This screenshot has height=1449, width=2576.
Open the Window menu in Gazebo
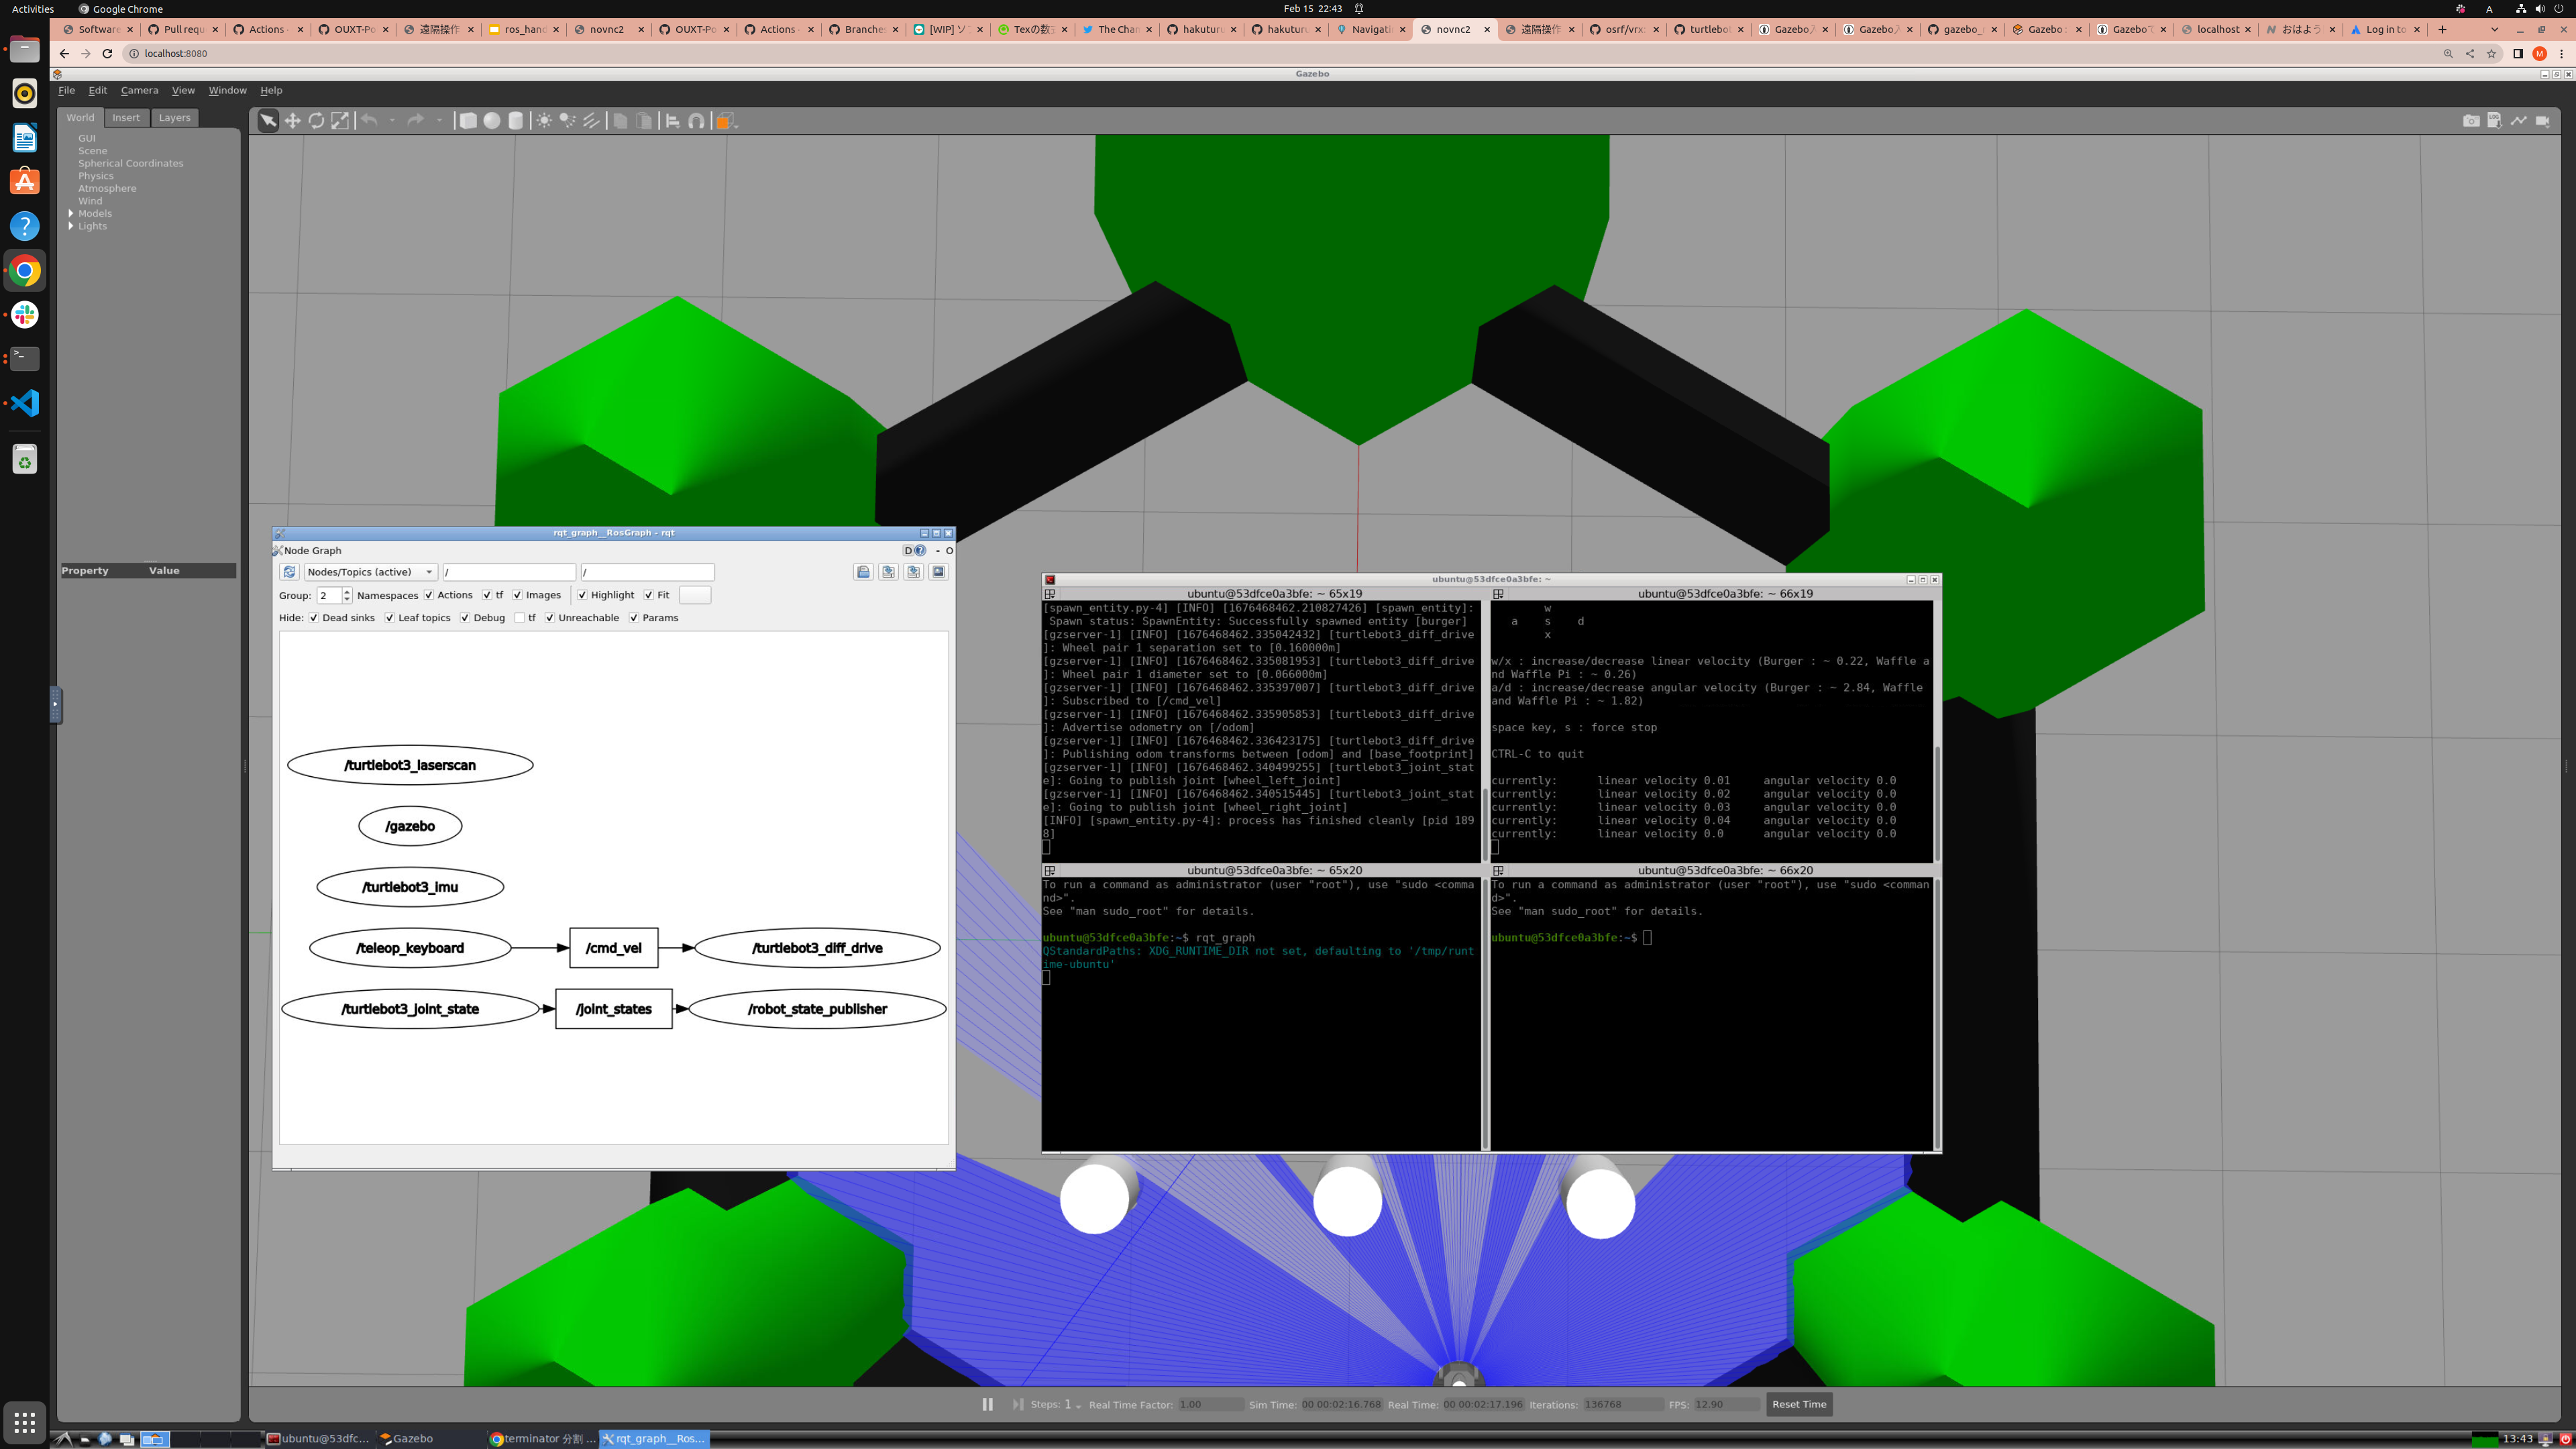pyautogui.click(x=227, y=90)
